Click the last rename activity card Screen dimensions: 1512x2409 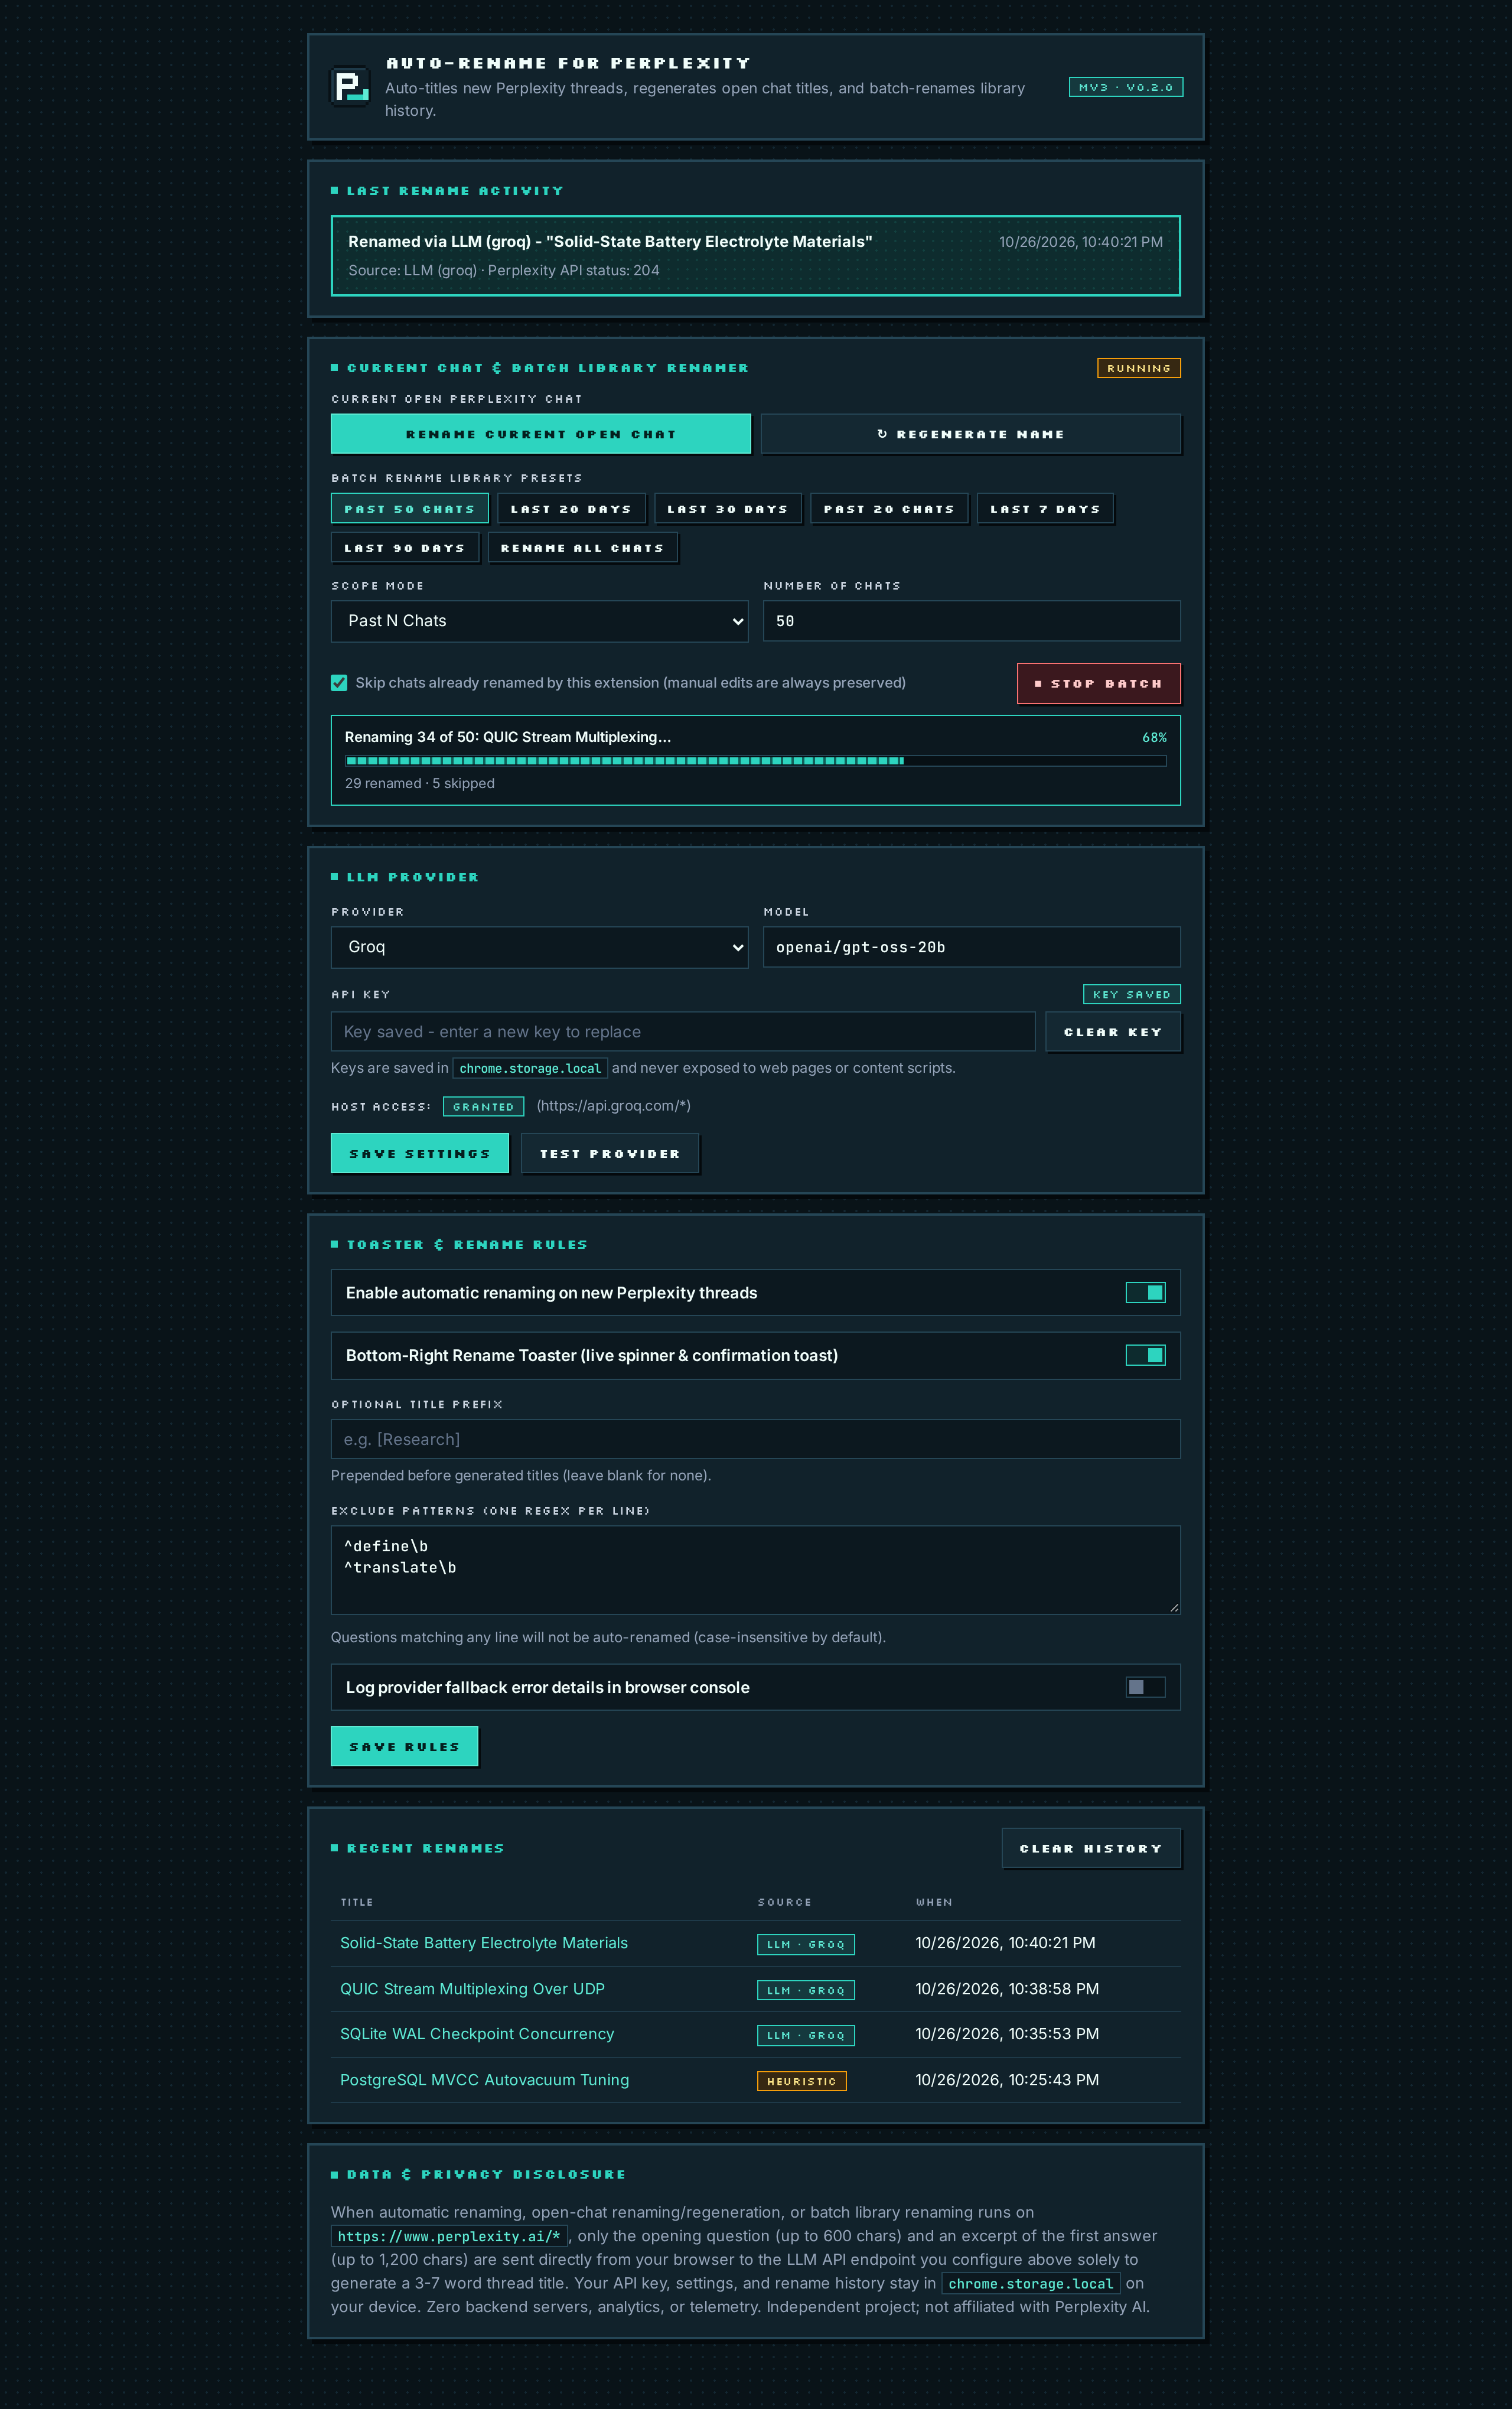(755, 256)
